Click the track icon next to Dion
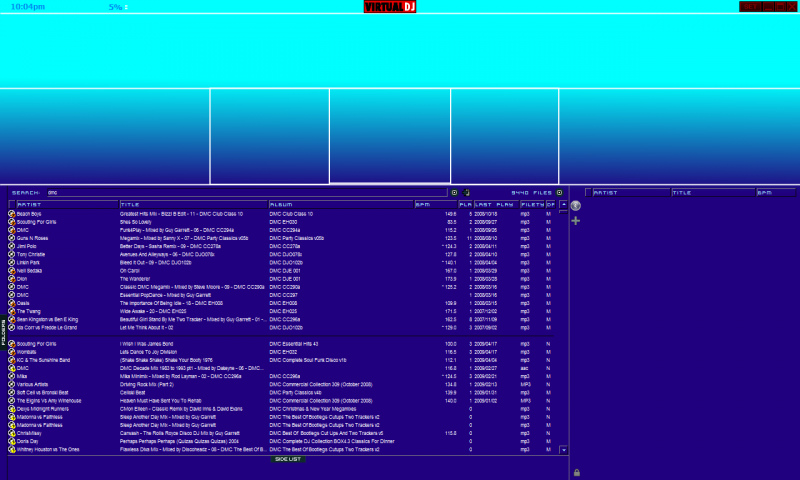The image size is (800, 480). click(11, 279)
